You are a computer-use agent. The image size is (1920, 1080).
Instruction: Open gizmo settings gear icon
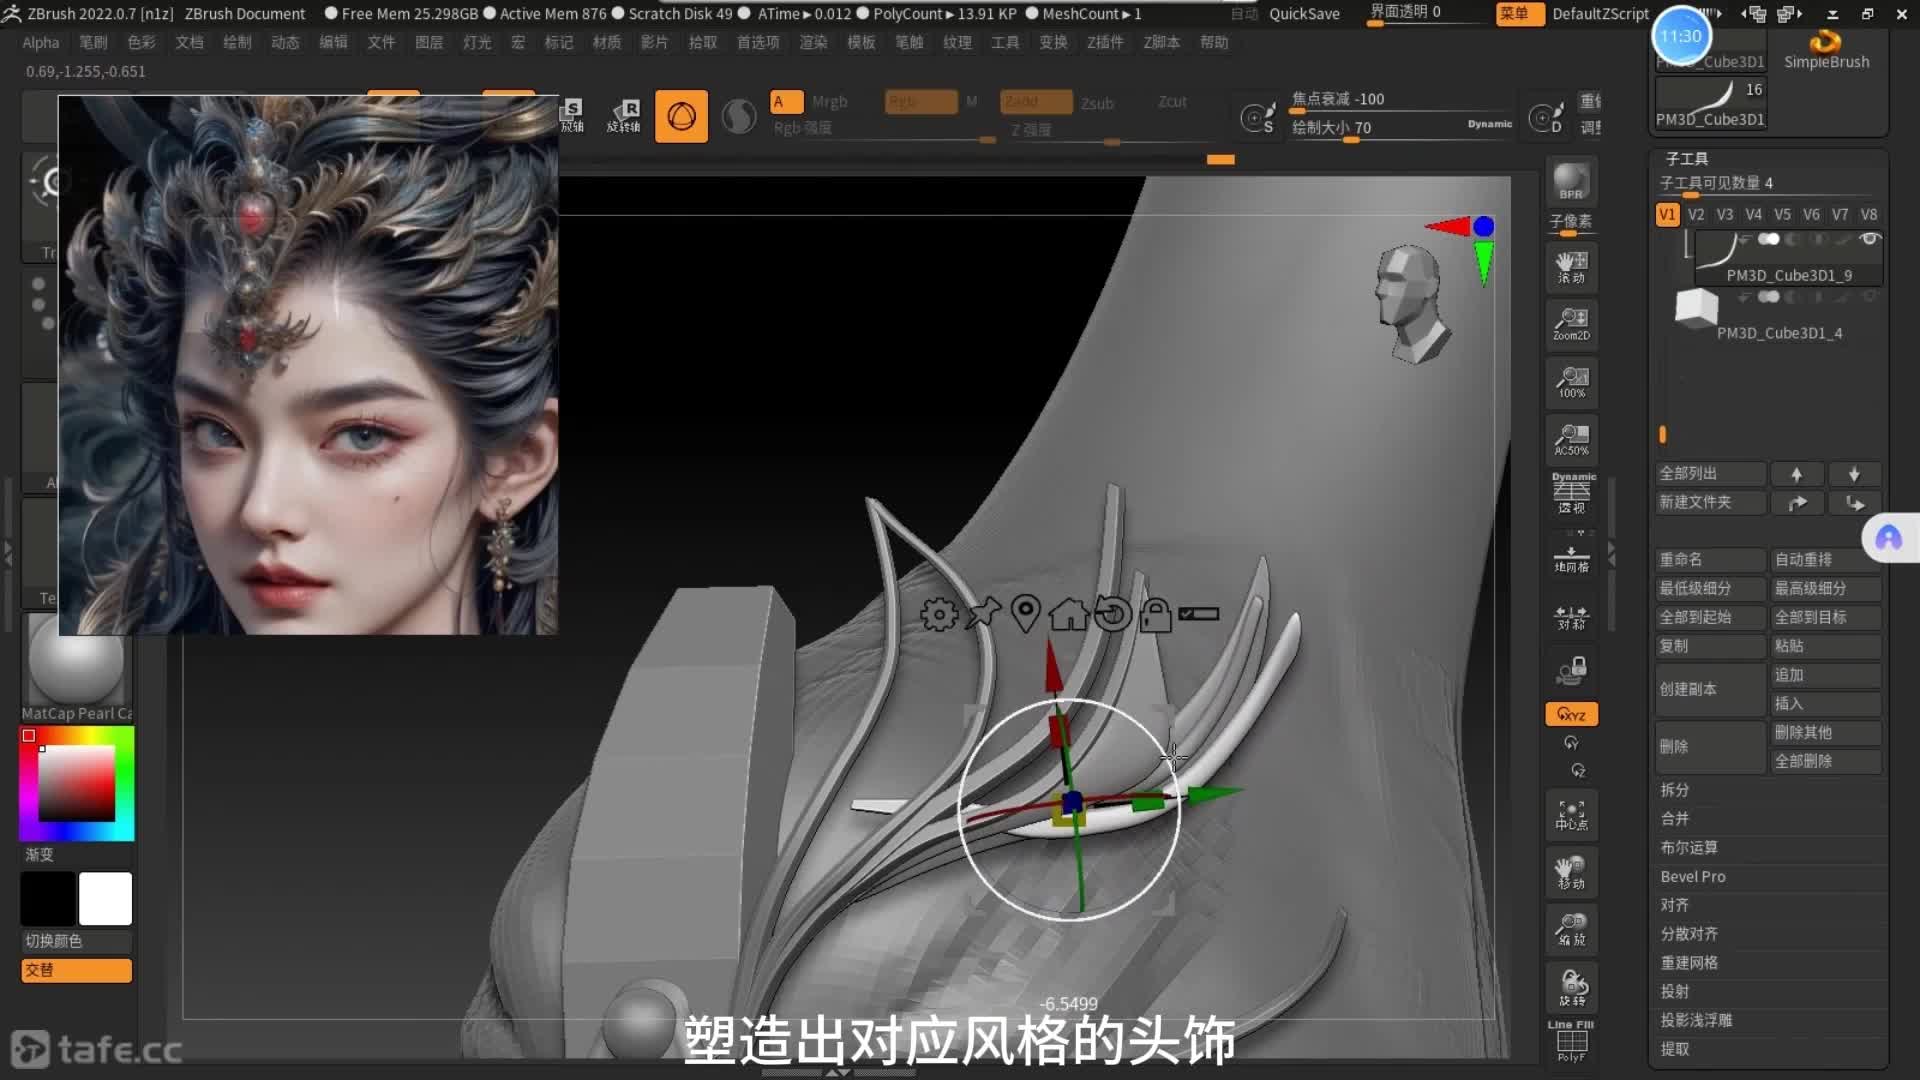tap(938, 614)
